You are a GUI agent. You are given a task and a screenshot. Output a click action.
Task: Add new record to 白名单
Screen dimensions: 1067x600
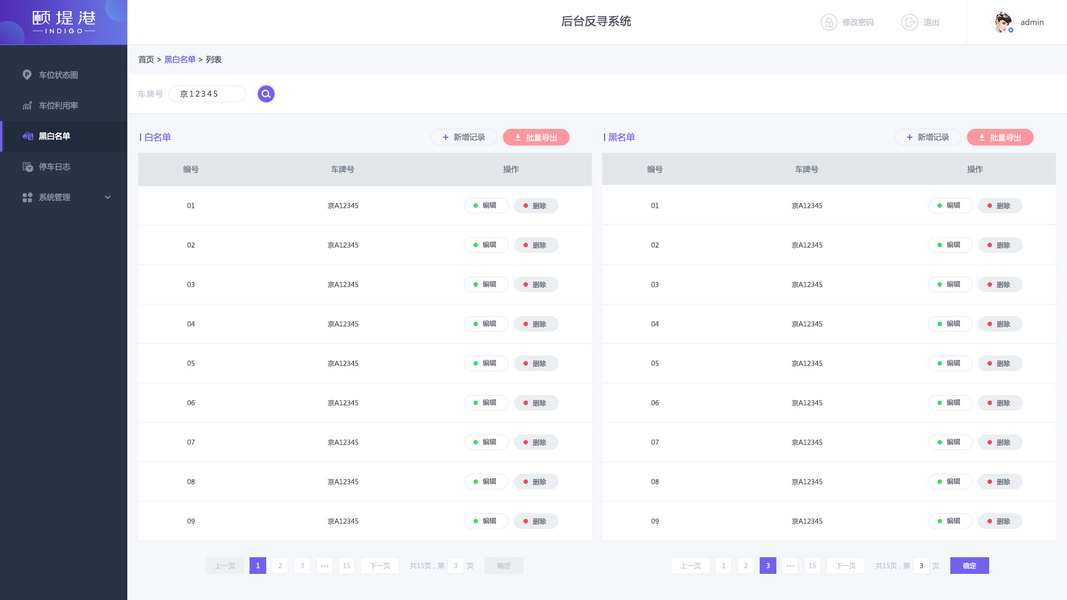[x=464, y=137]
